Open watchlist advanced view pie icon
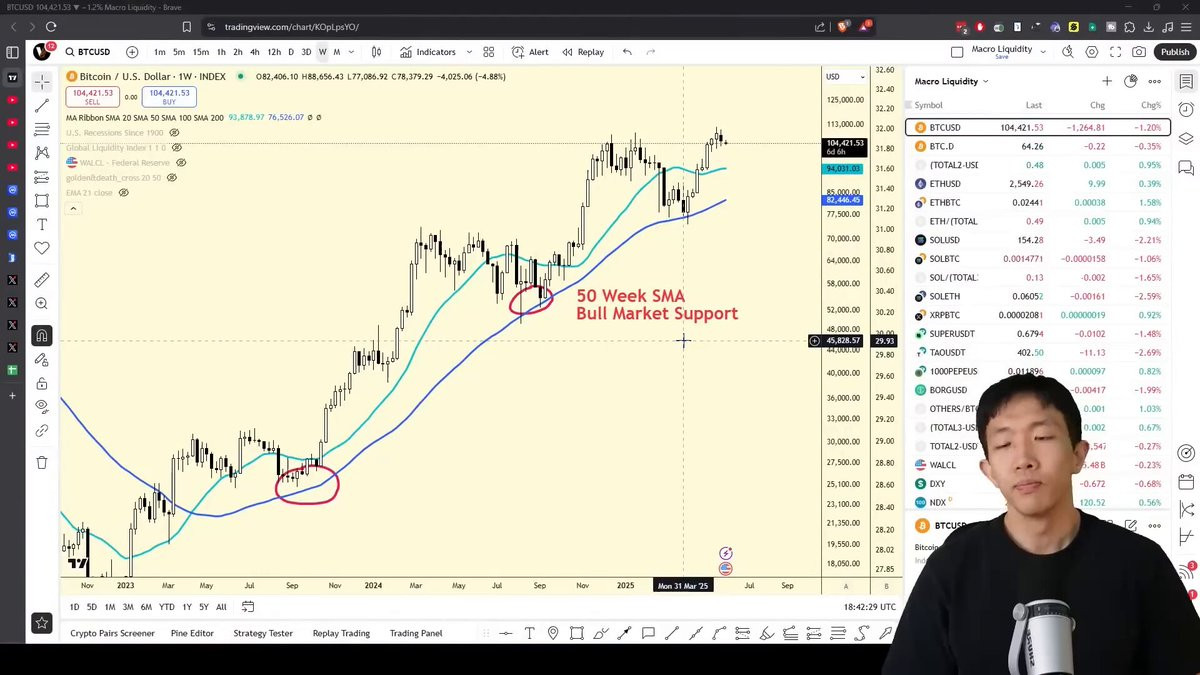 click(x=1131, y=81)
